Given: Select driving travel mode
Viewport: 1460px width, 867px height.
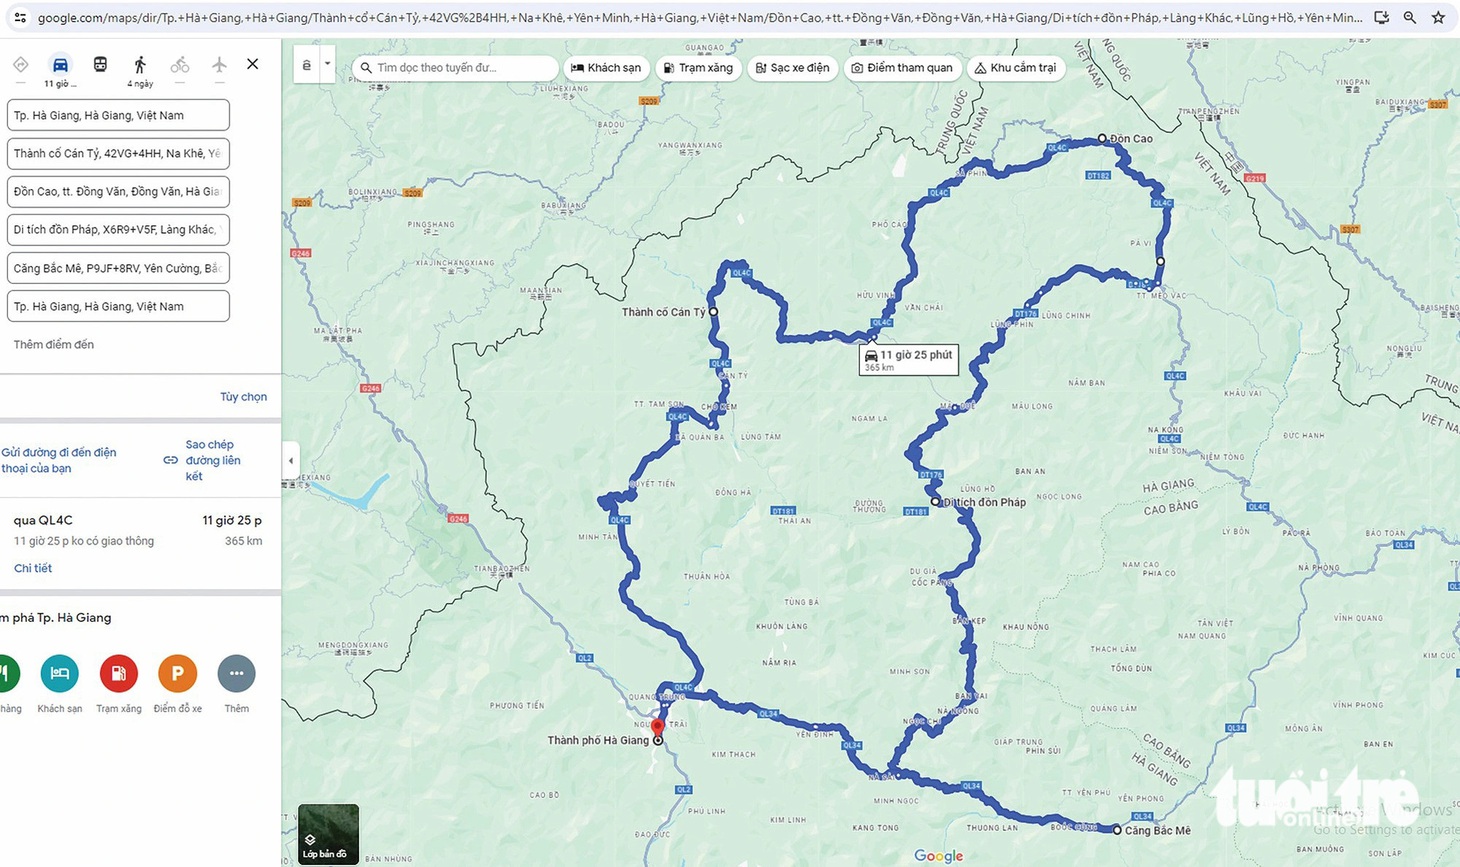Looking at the screenshot, I should click(x=60, y=65).
